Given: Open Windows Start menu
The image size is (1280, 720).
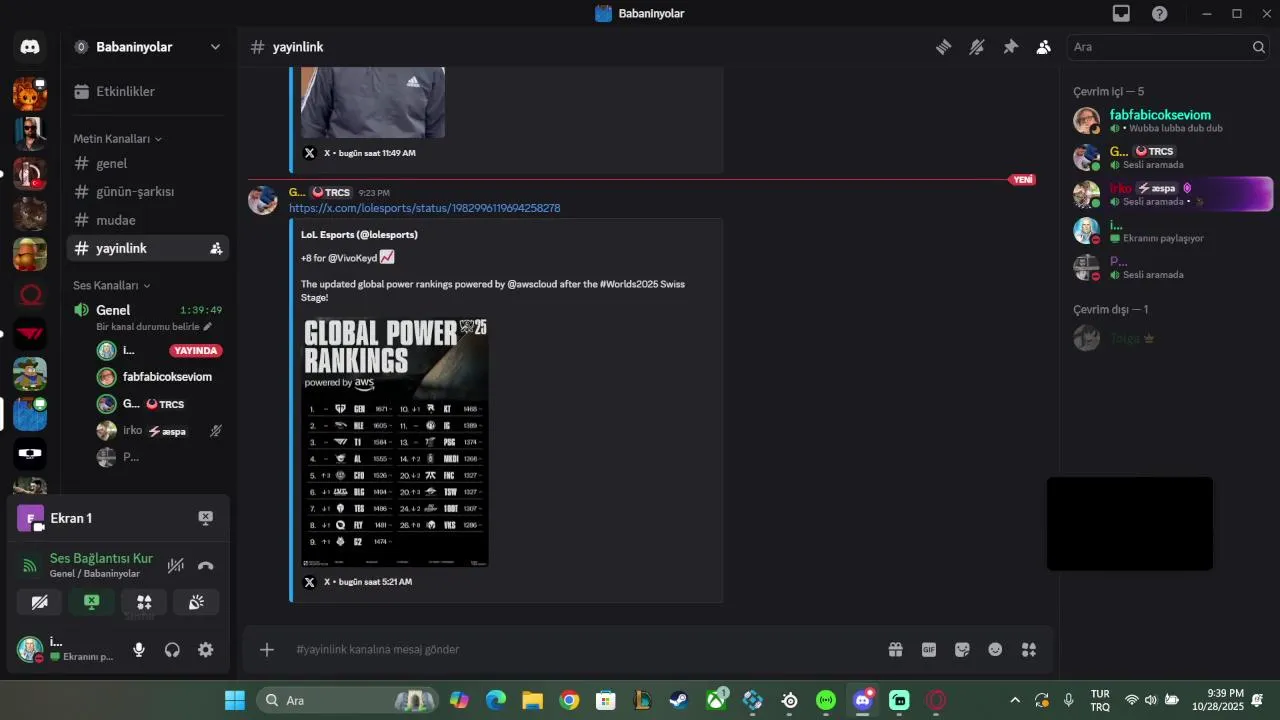Looking at the screenshot, I should 235,700.
